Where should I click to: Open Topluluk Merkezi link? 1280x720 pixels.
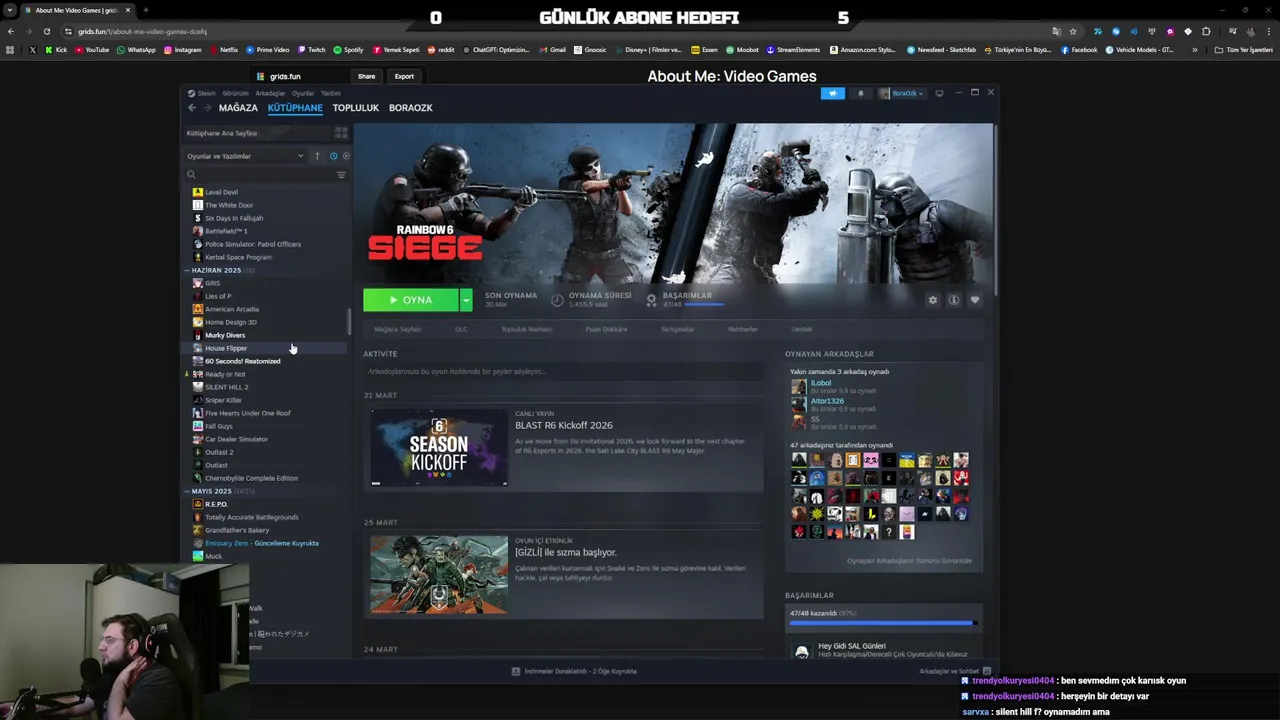tap(527, 329)
